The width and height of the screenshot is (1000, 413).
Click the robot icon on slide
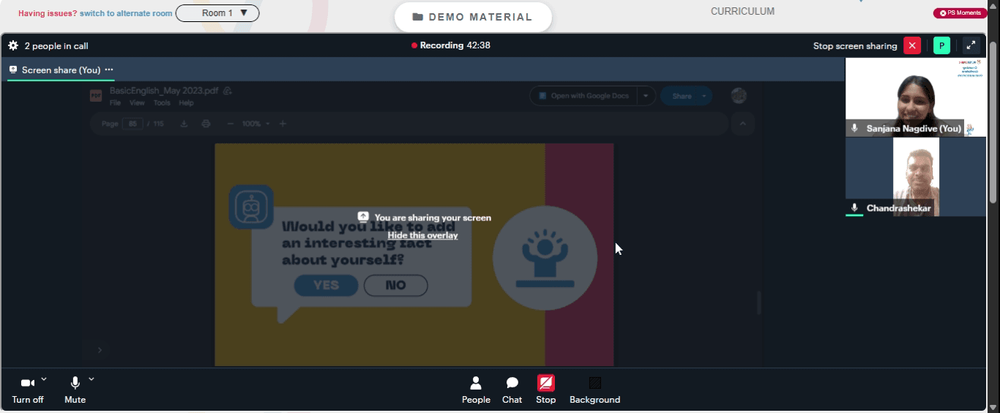coord(251,207)
